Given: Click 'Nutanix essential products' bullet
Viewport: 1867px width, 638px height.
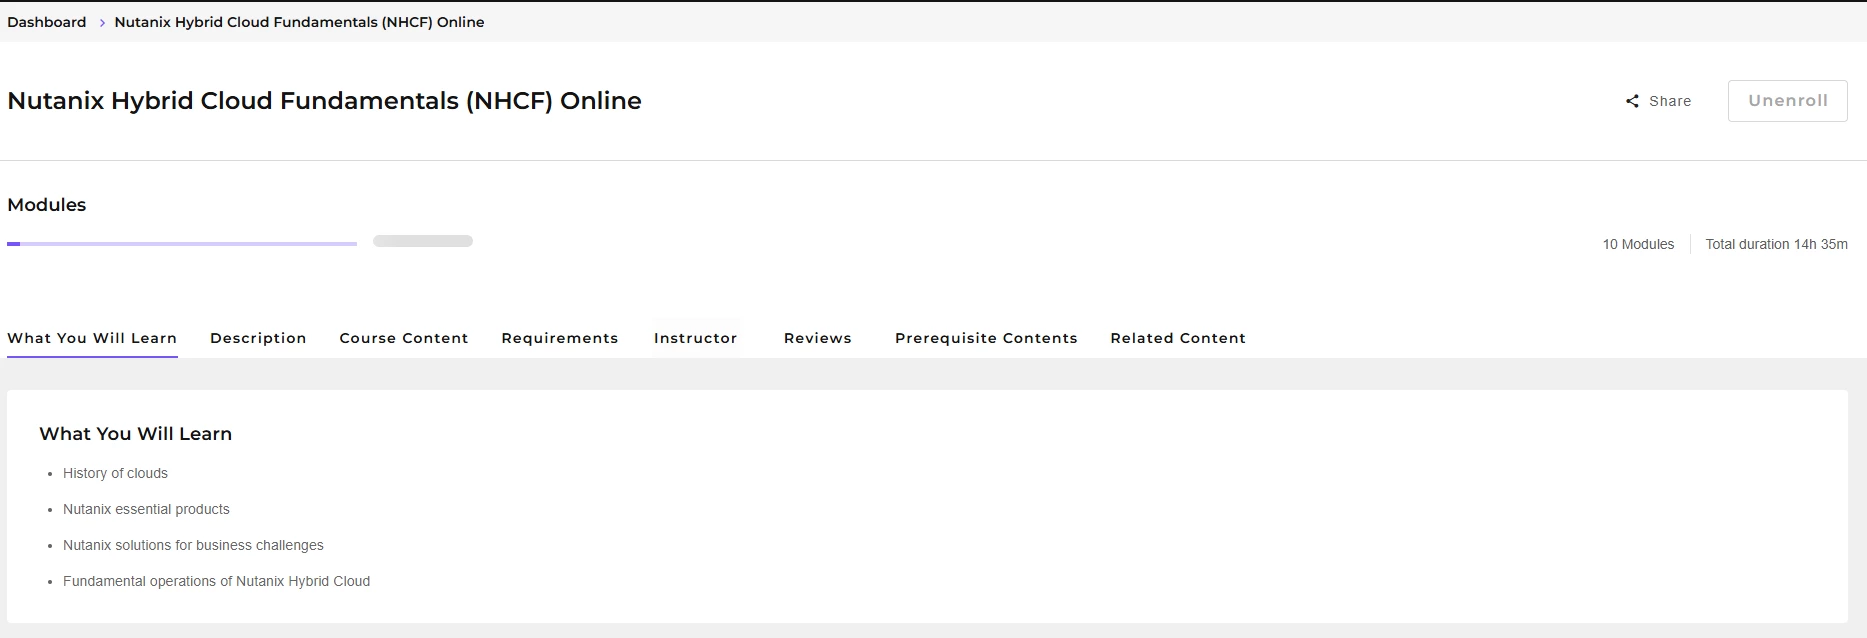Looking at the screenshot, I should click(146, 509).
